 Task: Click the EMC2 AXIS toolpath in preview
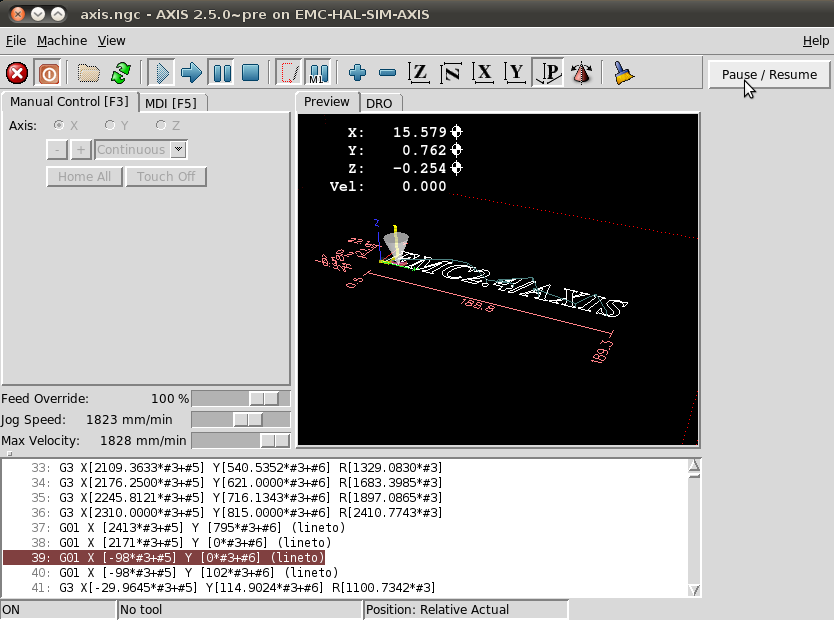point(513,285)
